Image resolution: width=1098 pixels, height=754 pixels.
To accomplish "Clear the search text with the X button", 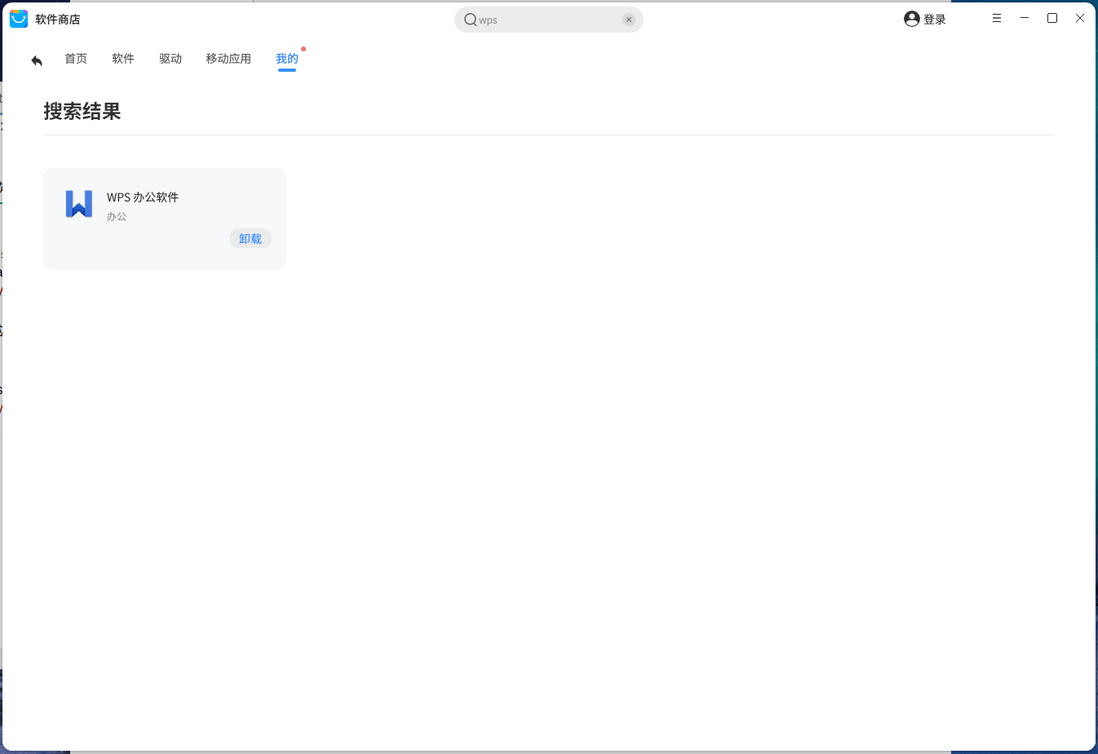I will (x=629, y=19).
